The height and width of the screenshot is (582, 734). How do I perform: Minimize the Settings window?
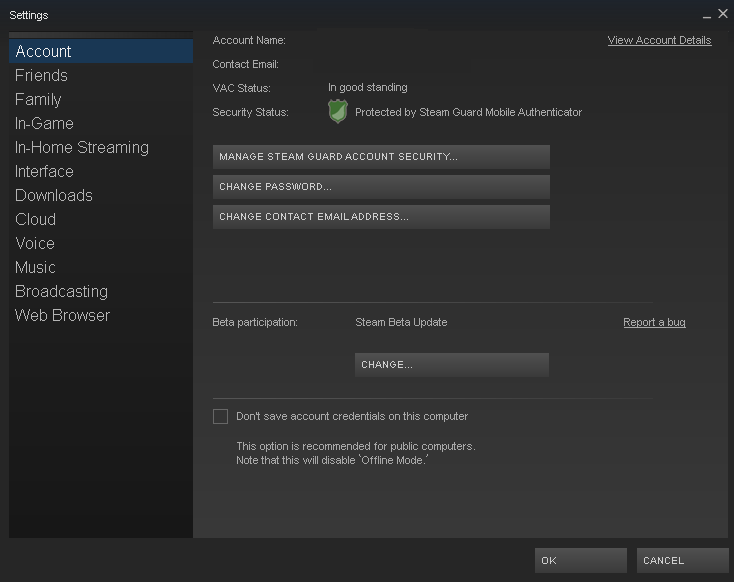point(707,15)
